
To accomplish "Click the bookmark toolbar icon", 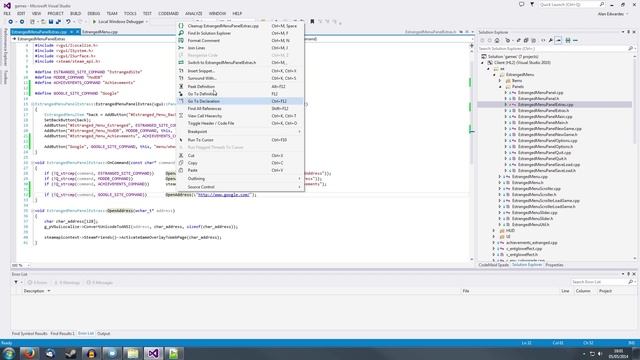I will pyautogui.click(x=312, y=22).
